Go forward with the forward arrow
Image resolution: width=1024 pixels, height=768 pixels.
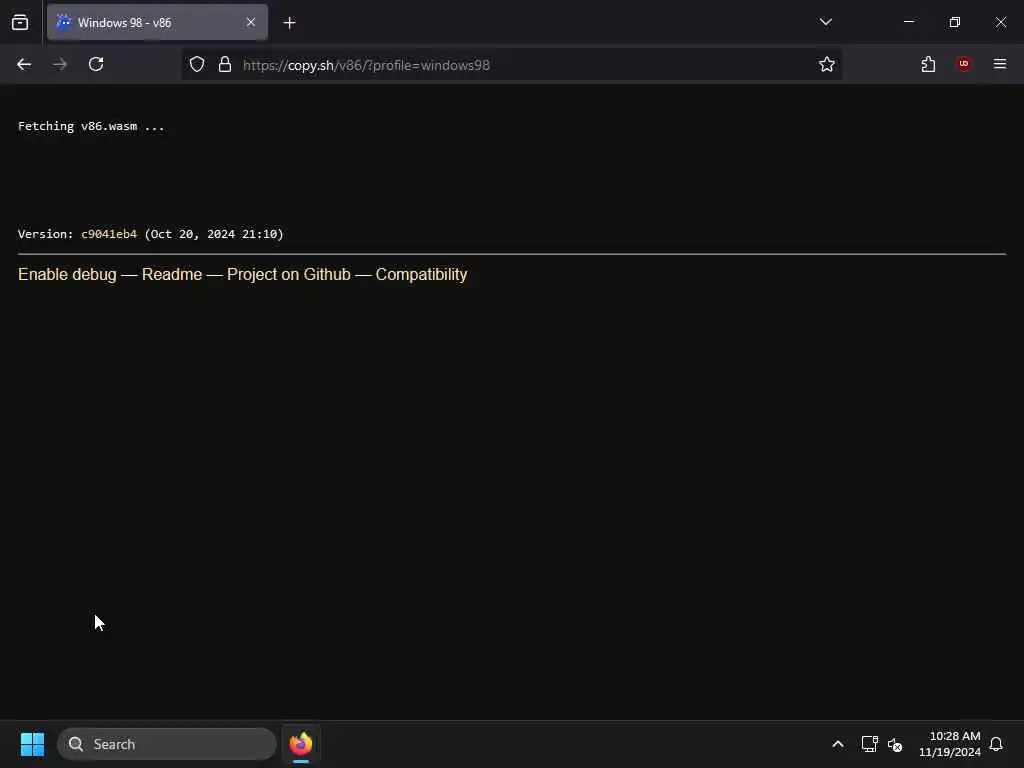click(59, 64)
